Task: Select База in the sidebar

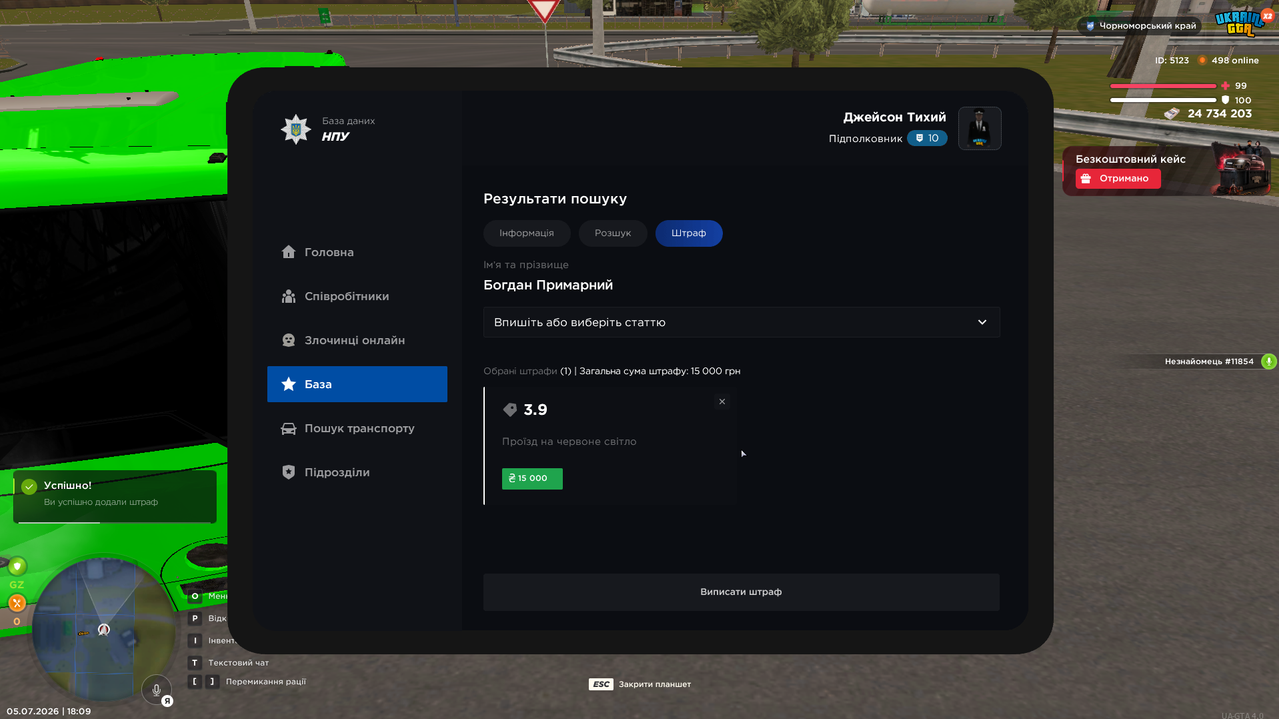Action: pyautogui.click(x=357, y=384)
